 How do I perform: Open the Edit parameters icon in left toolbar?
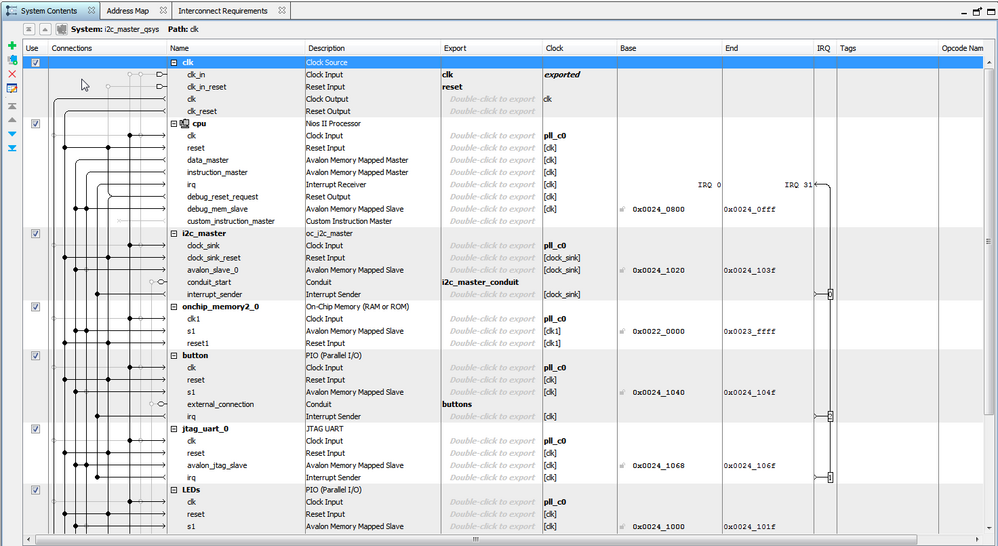(x=11, y=88)
